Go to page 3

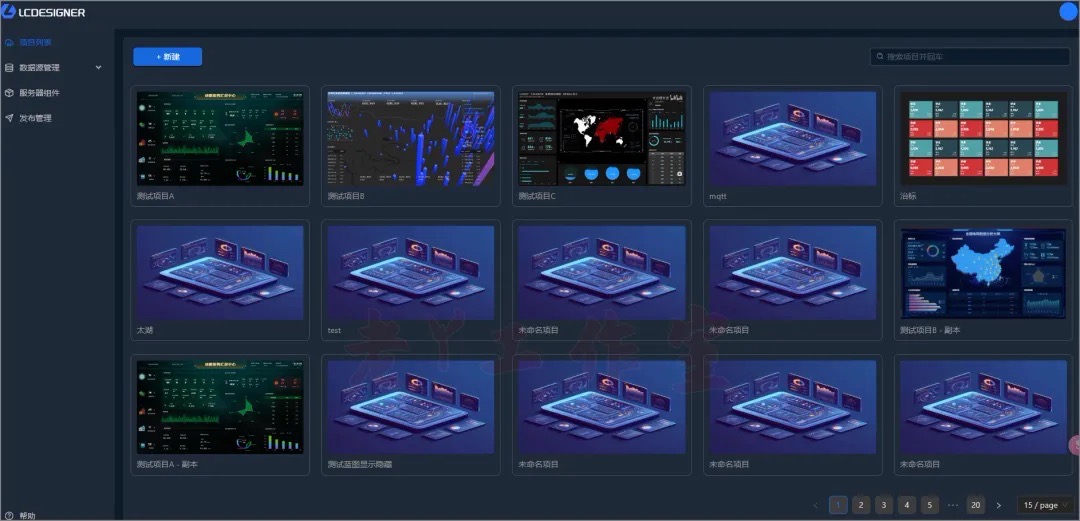[884, 505]
